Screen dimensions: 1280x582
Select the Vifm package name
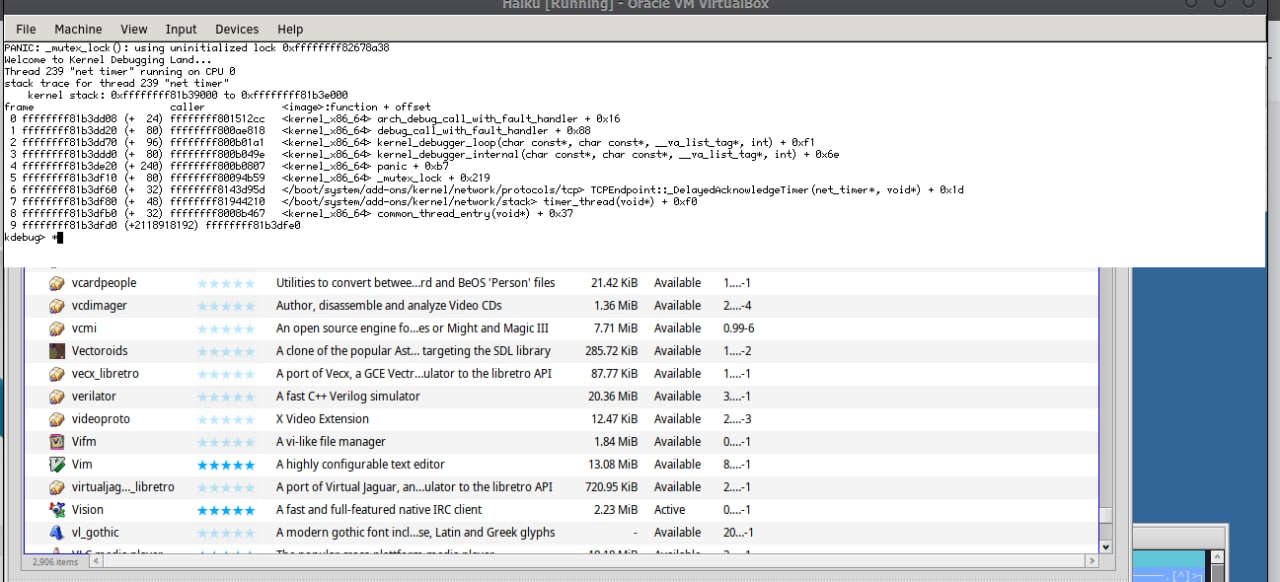[x=83, y=442]
